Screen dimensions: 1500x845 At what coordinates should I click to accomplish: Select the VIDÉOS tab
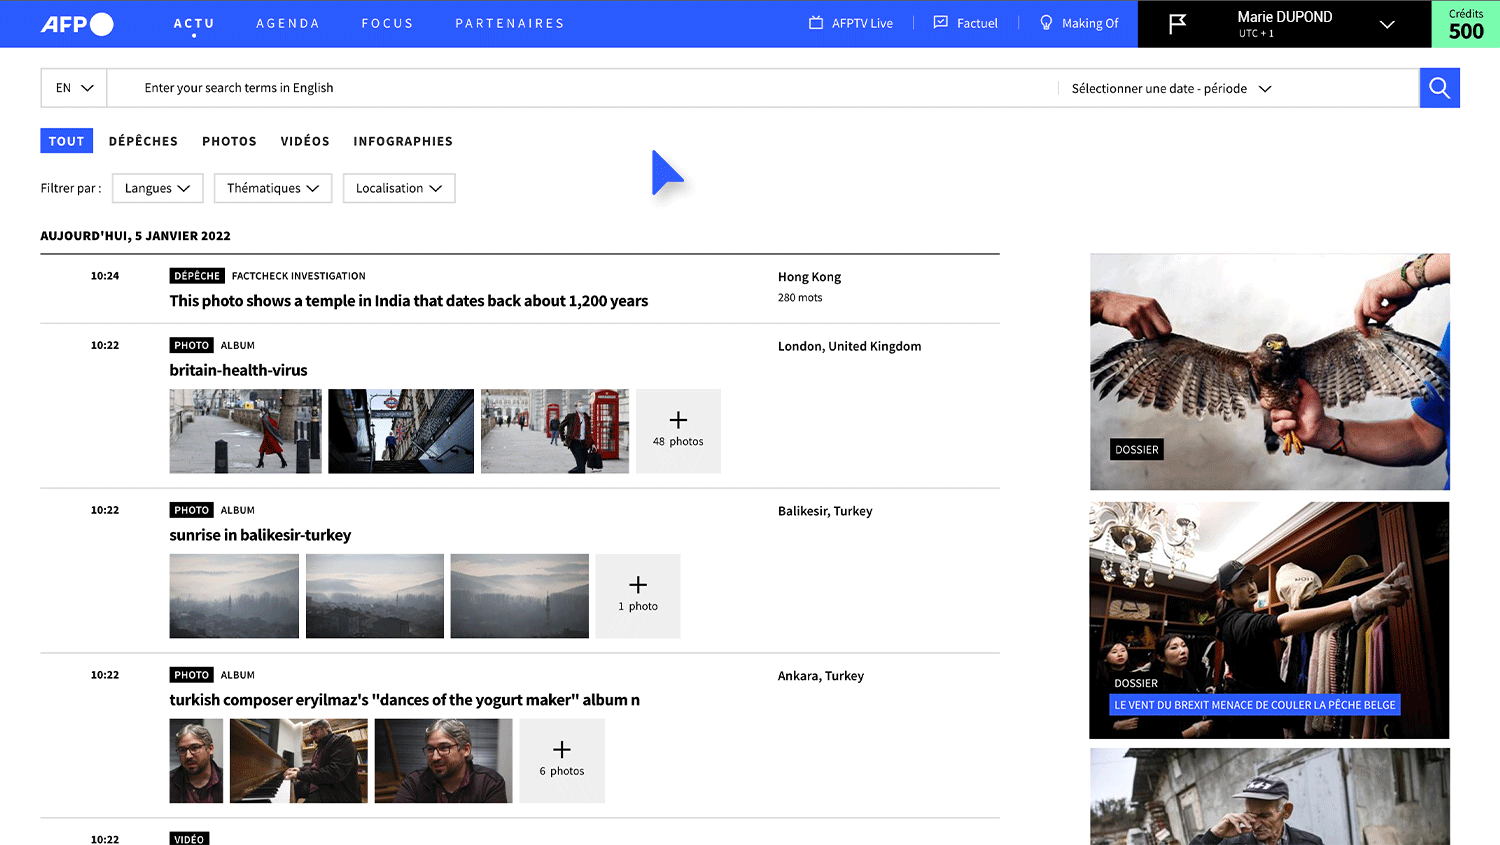[x=305, y=141]
